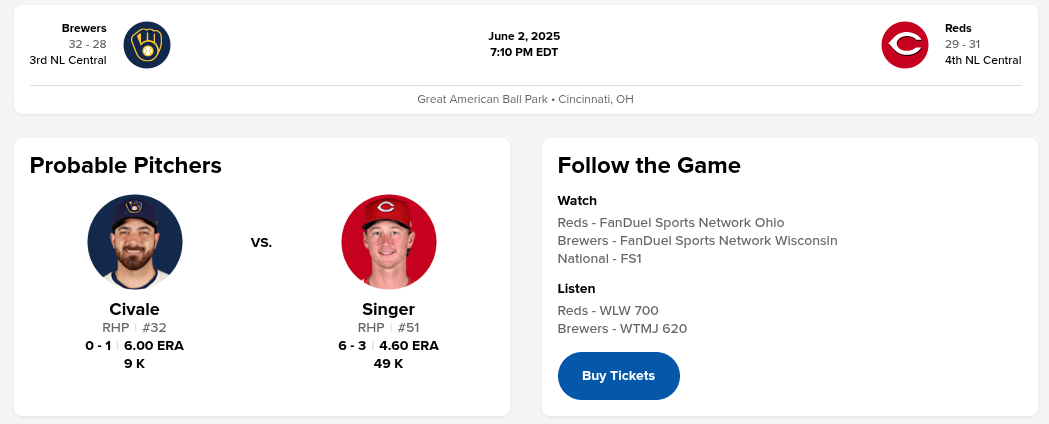Click Brewers FanDuel Sports Network Wisconsin listing
This screenshot has height=424, width=1049.
pos(697,241)
